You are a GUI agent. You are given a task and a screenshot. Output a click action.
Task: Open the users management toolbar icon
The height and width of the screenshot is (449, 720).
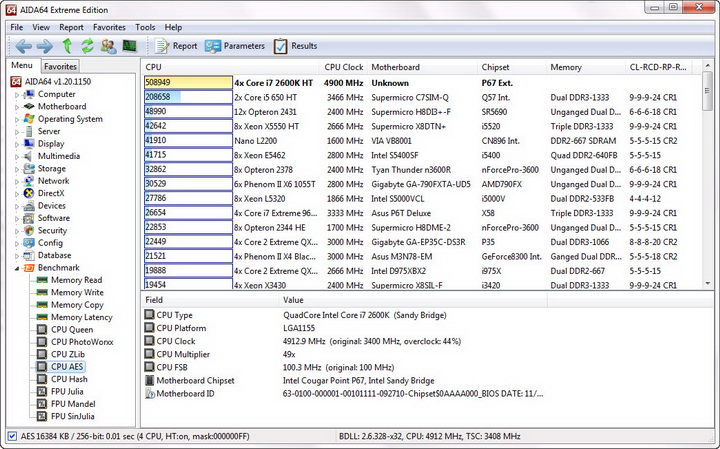(109, 46)
